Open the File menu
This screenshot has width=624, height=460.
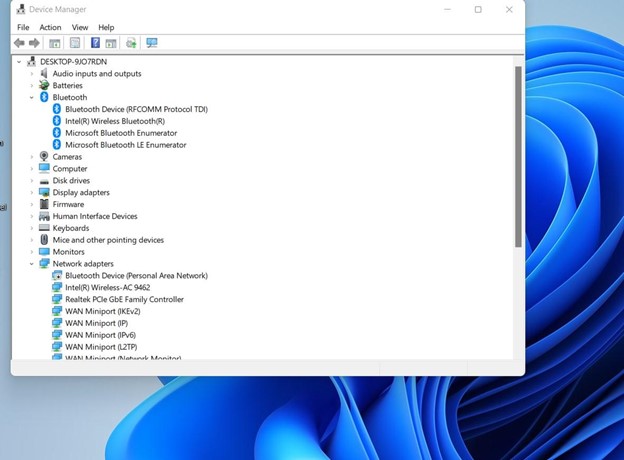23,27
